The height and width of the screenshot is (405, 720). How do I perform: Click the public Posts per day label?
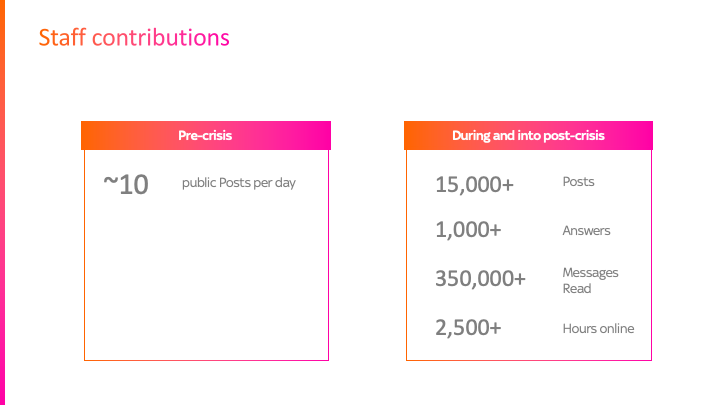239,183
